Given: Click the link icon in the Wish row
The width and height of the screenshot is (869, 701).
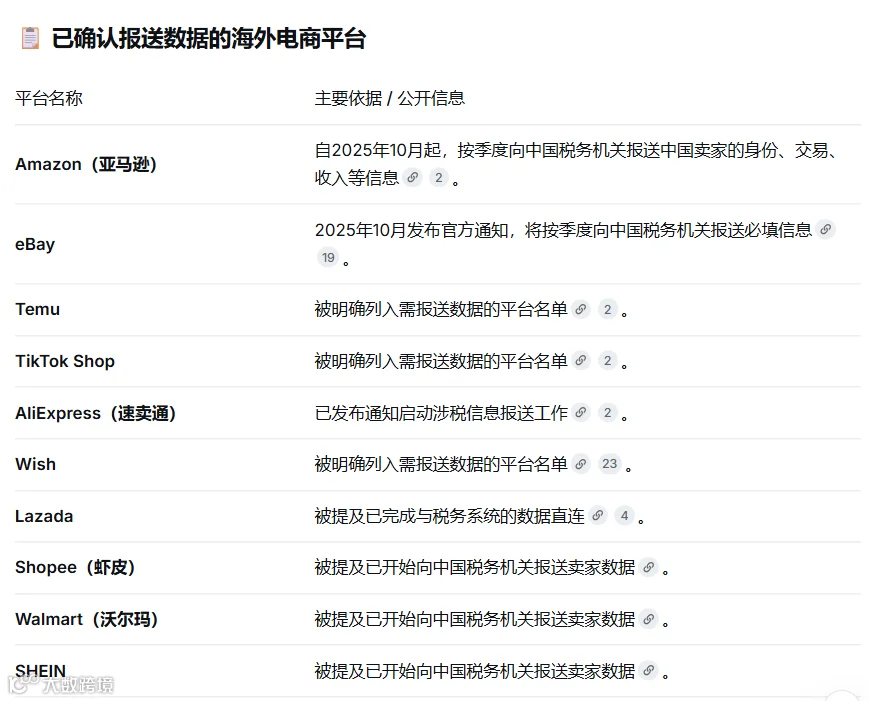Looking at the screenshot, I should tap(581, 464).
